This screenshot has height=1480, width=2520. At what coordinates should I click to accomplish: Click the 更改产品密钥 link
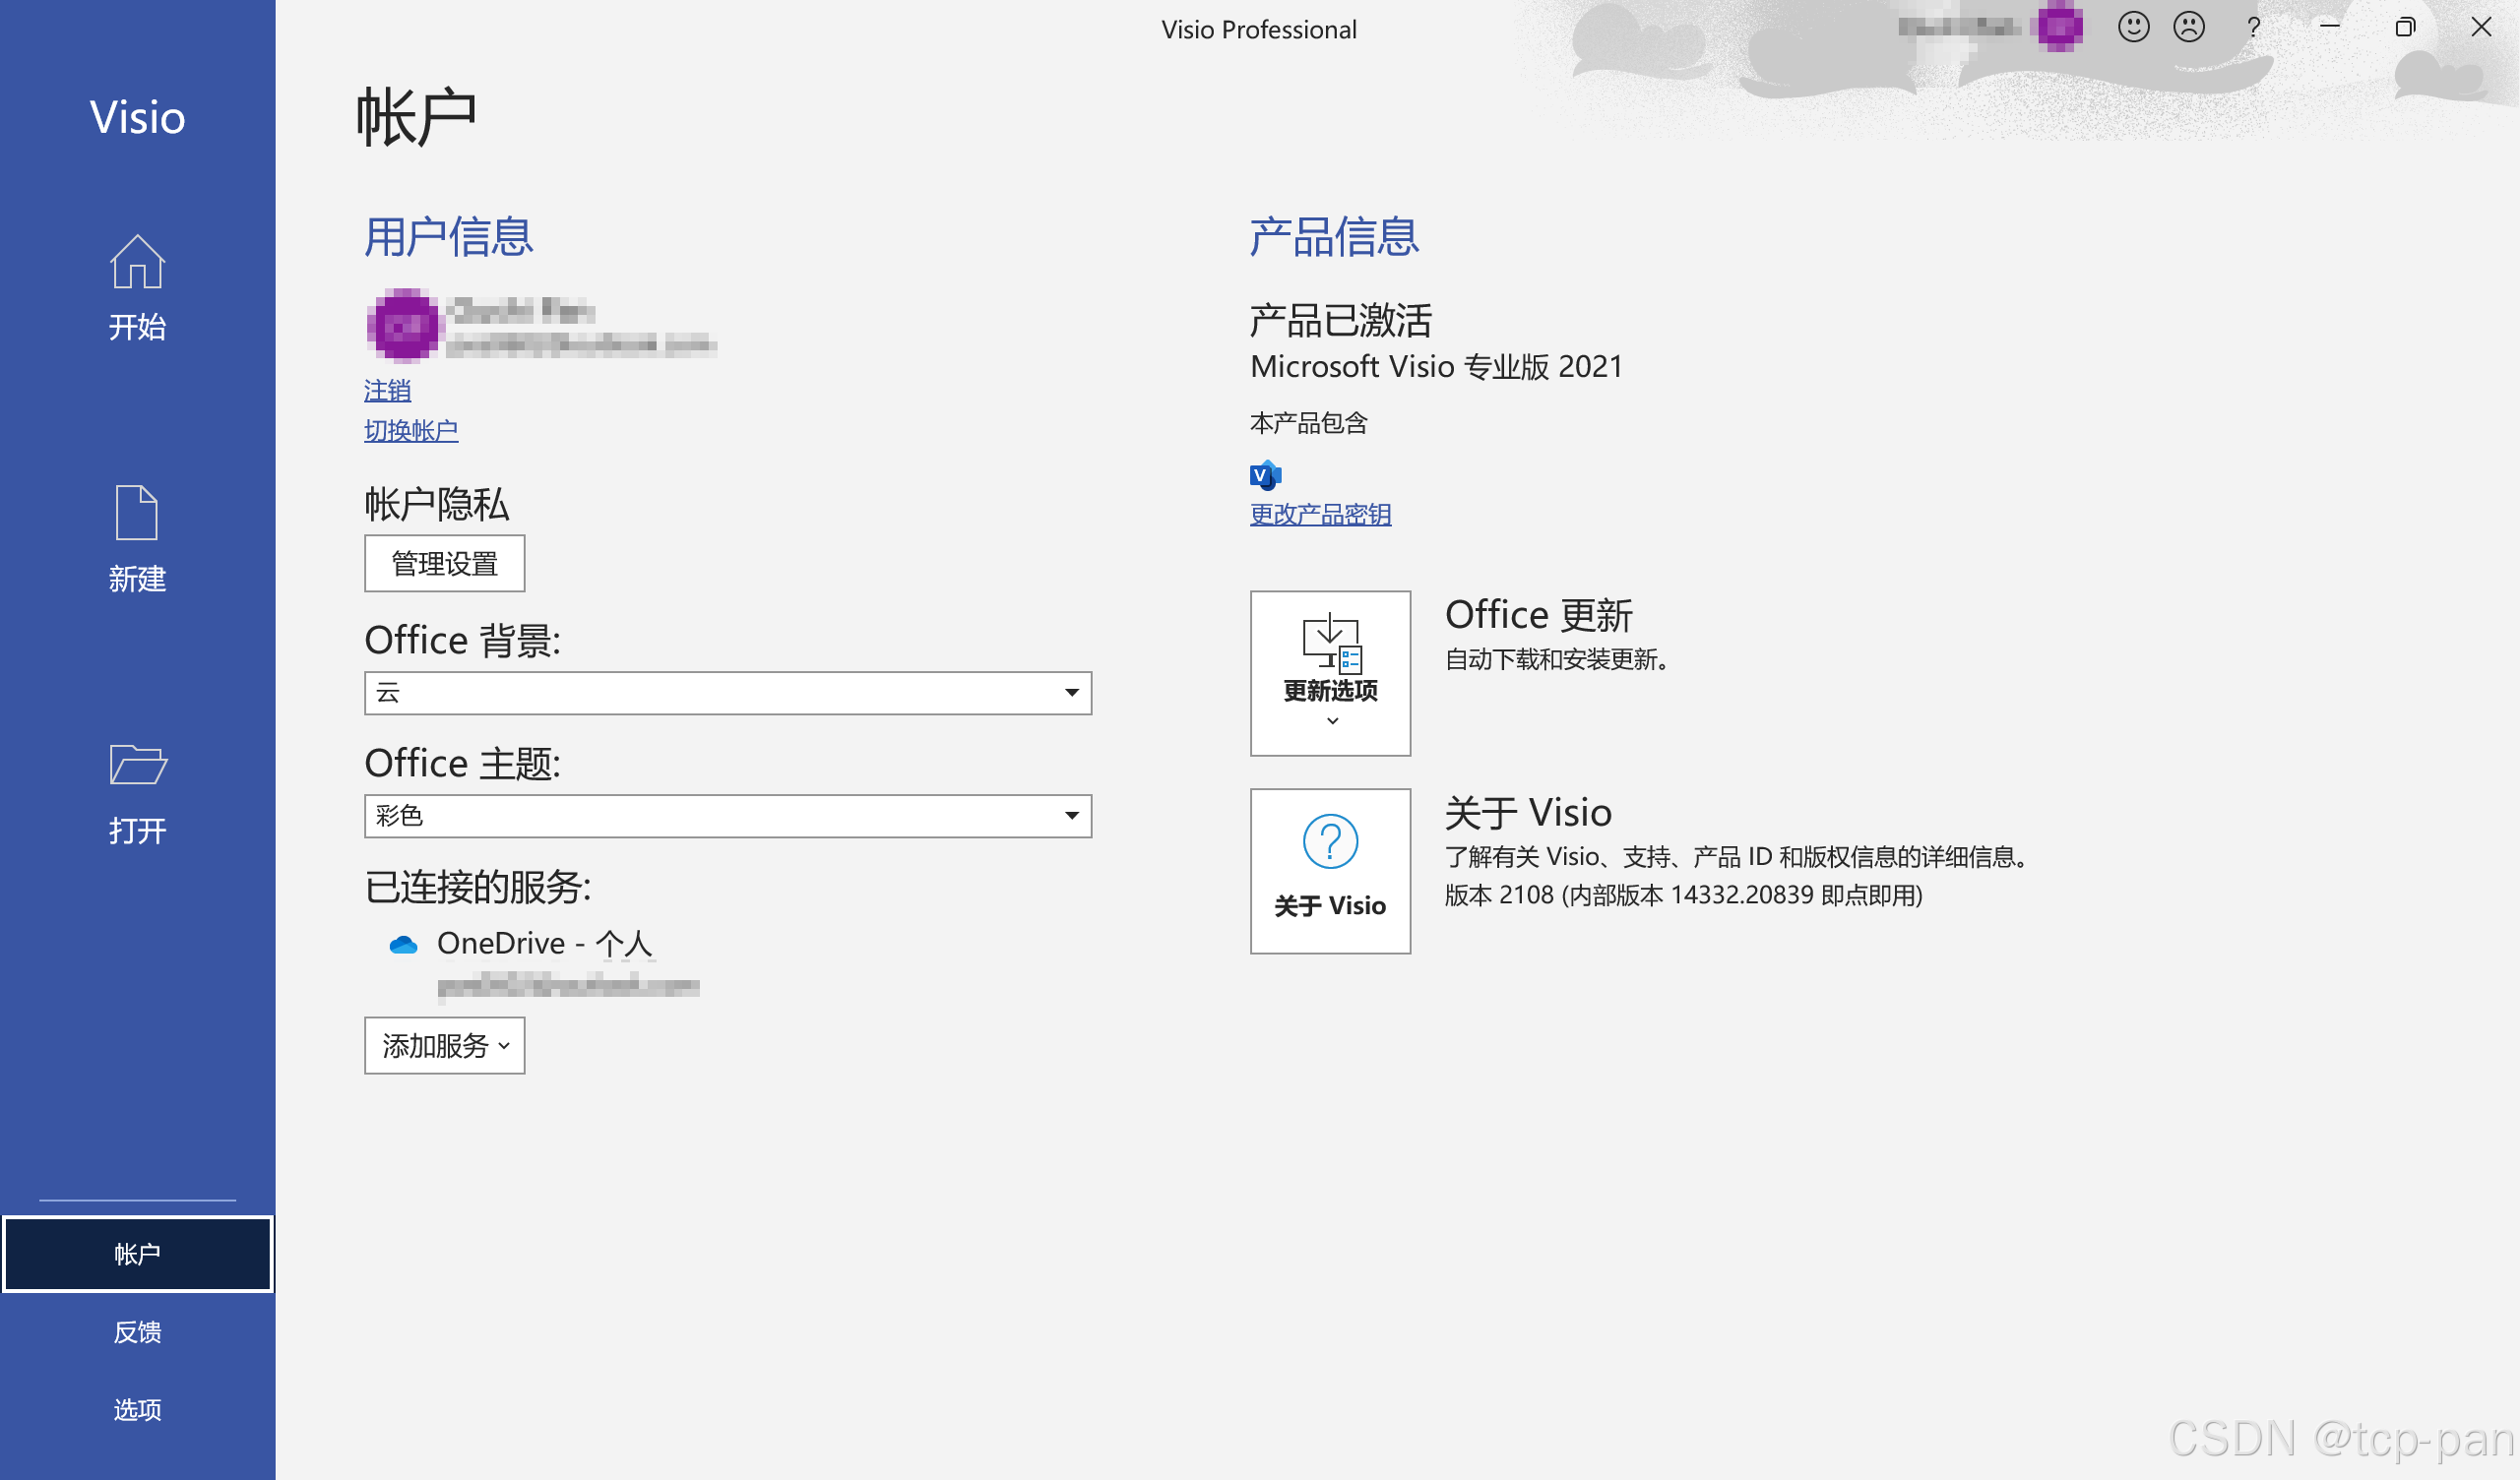(1320, 514)
